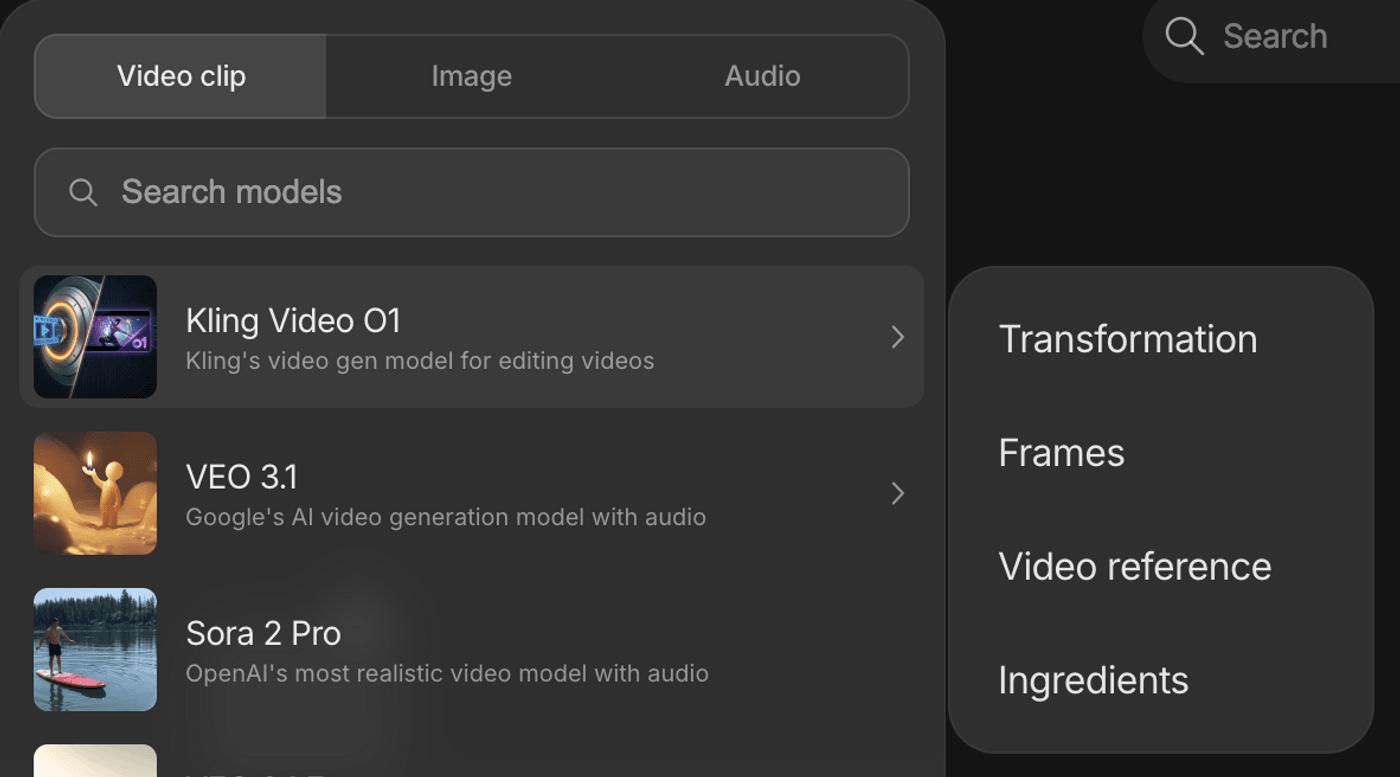Select the Ingredients option
Screen dimensions: 1400x777
tap(1093, 680)
